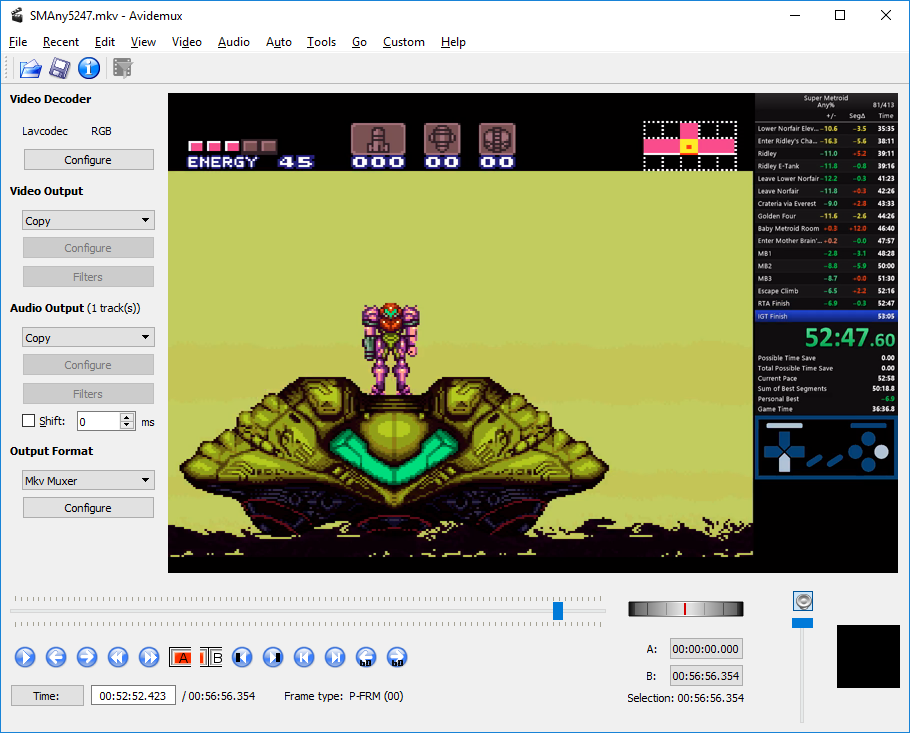910x733 pixels.
Task: Click Configure under Video Decoder
Action: (88, 160)
